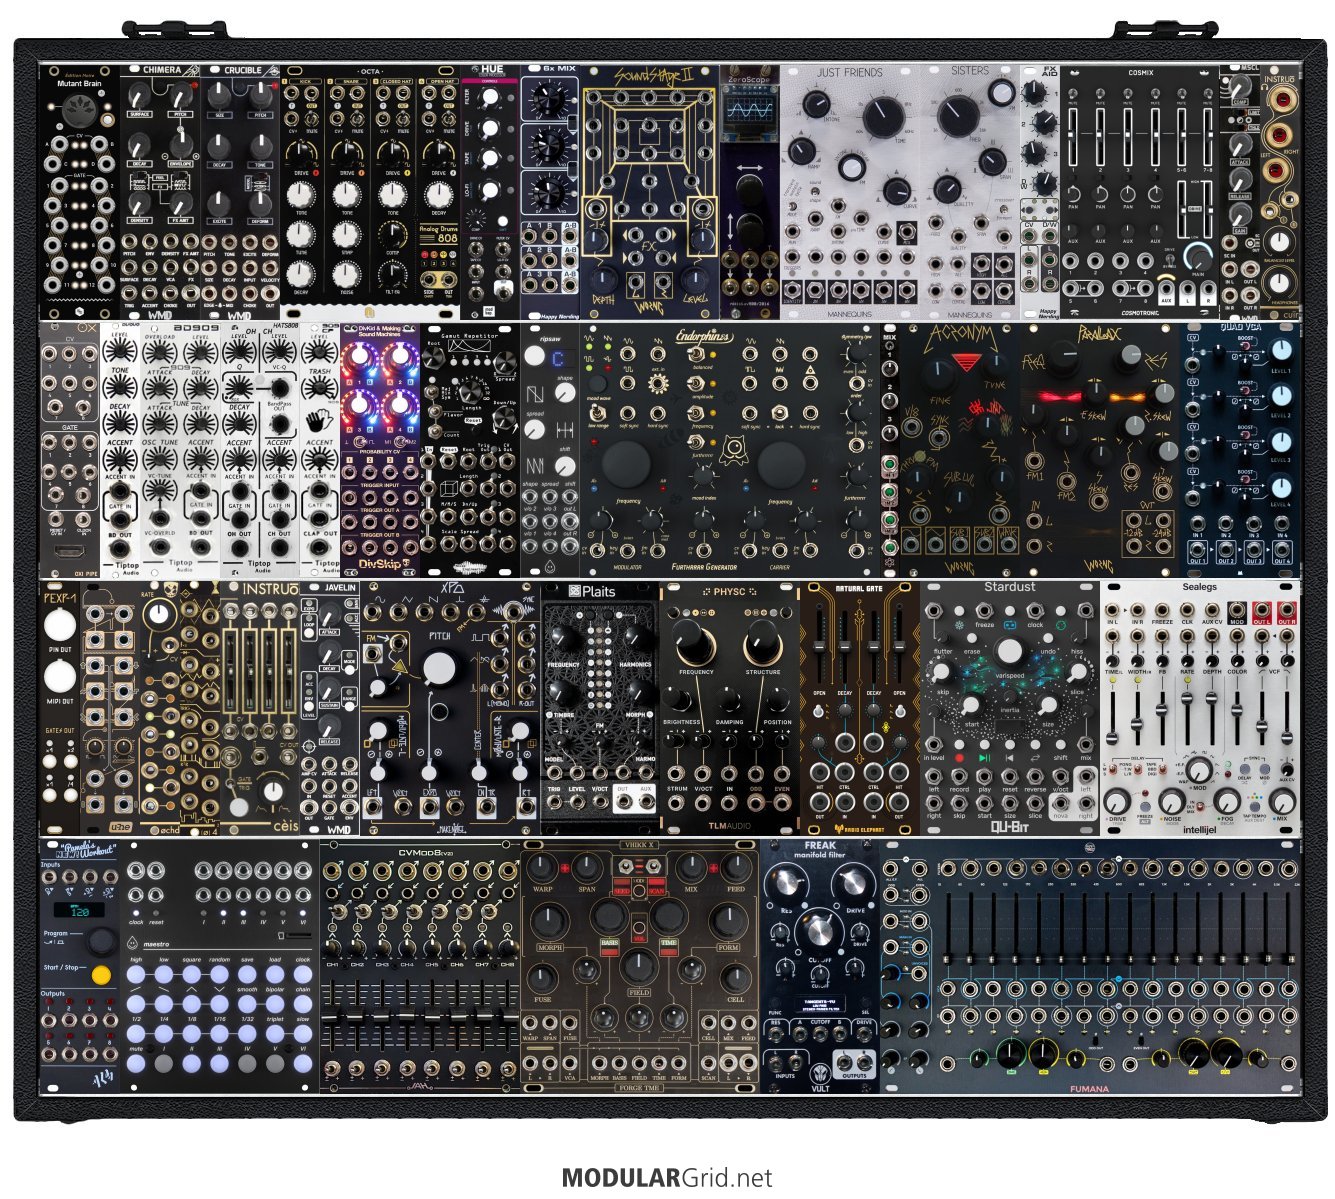Click the TLM Audio logo on PHYSC
This screenshot has width=1335, height=1199.
(x=729, y=825)
